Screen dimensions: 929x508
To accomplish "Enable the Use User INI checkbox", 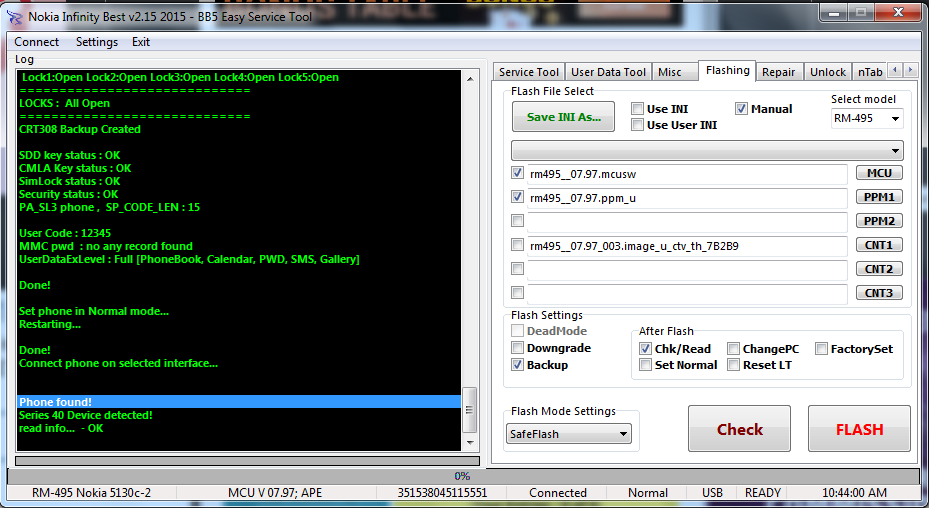I will (638, 125).
